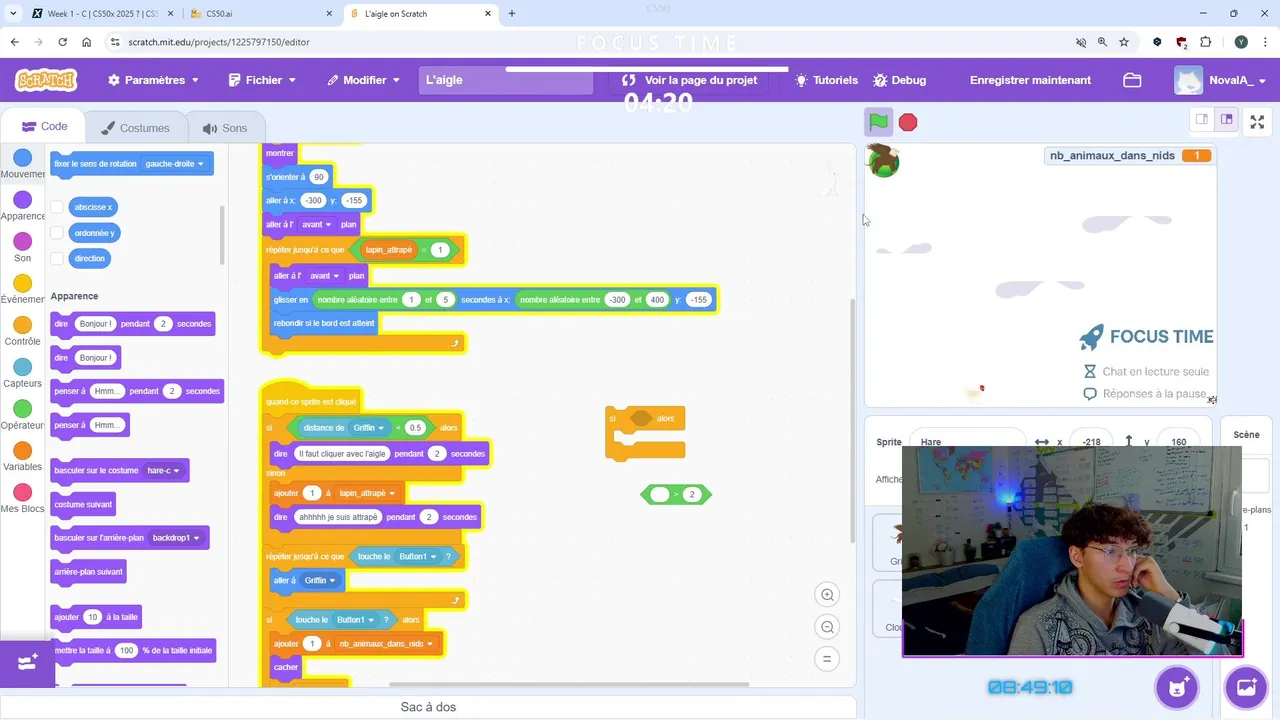Select the Mouvement block category
The image size is (1280, 720).
tap(23, 164)
